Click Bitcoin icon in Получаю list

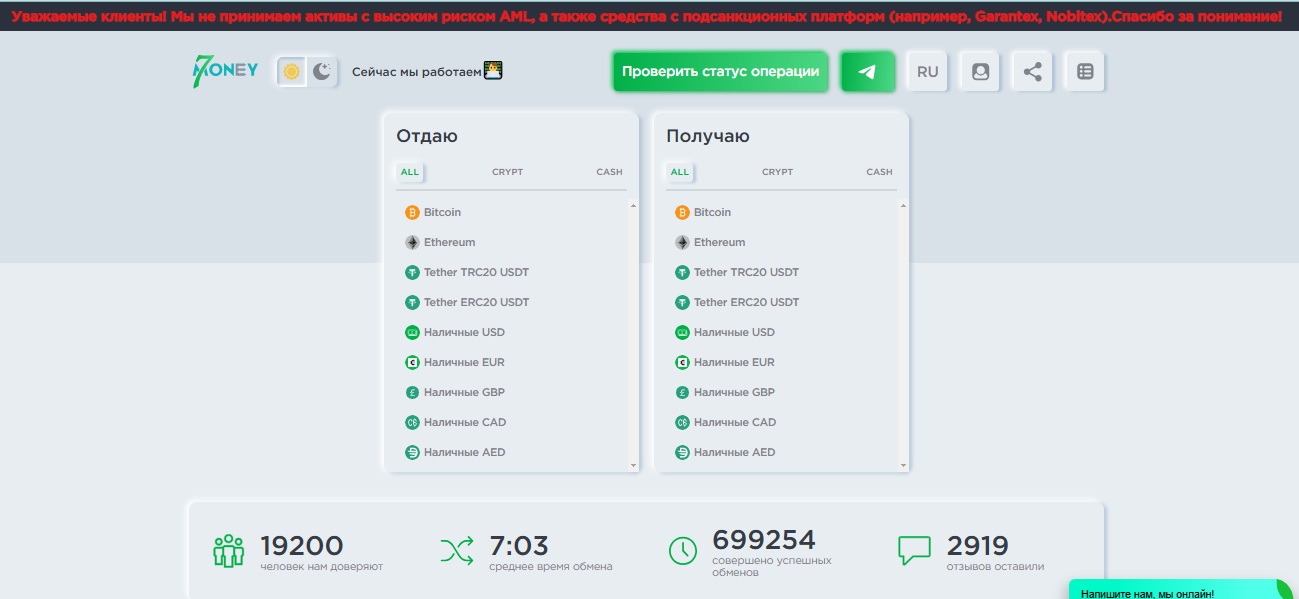click(682, 212)
